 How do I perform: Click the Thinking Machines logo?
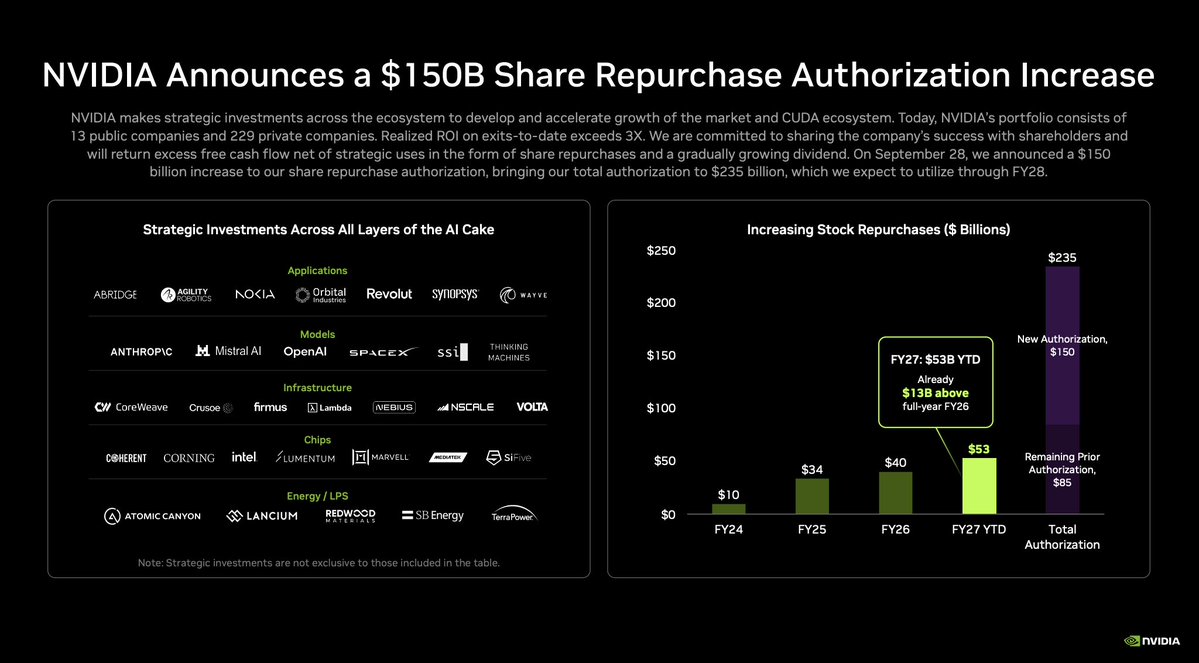pos(509,352)
